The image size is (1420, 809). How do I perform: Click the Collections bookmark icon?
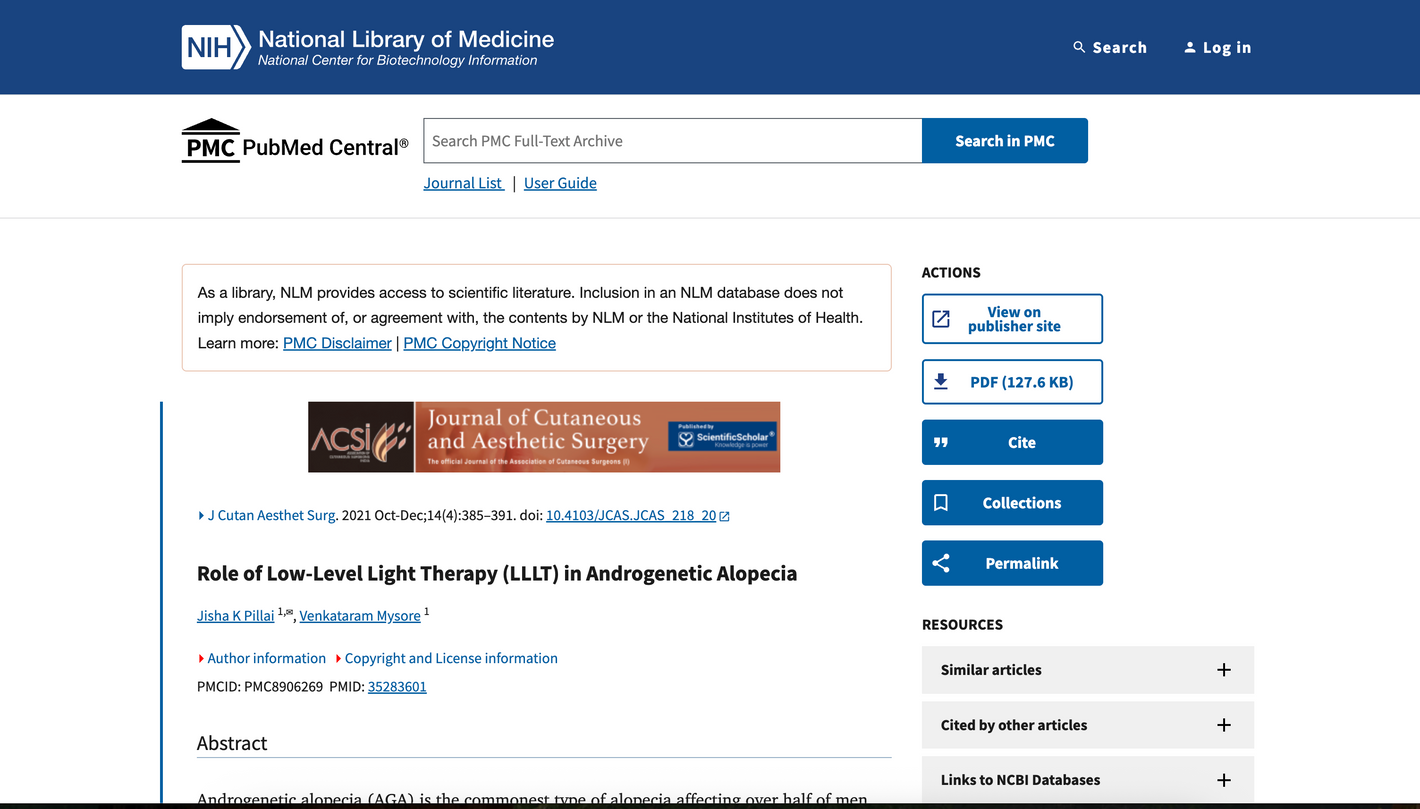click(x=941, y=503)
